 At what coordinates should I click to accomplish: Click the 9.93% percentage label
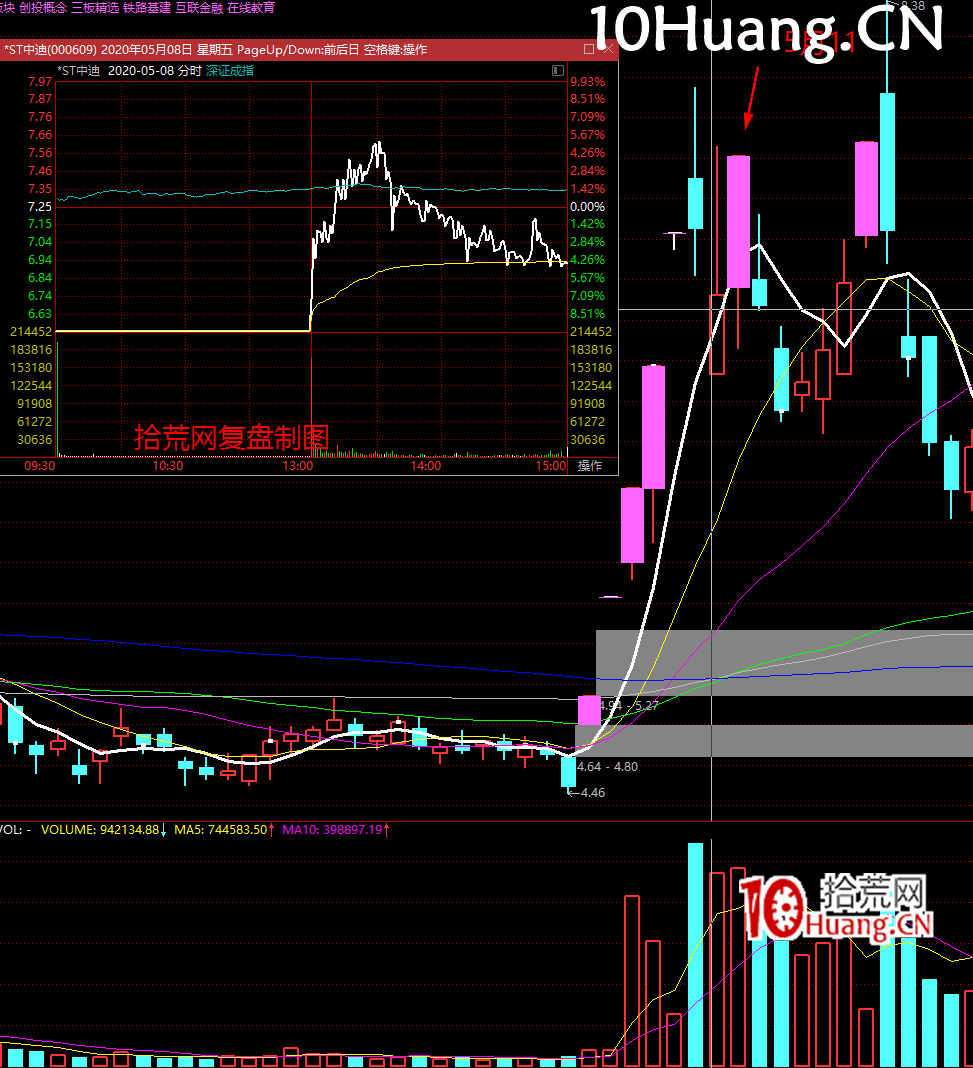(x=588, y=82)
